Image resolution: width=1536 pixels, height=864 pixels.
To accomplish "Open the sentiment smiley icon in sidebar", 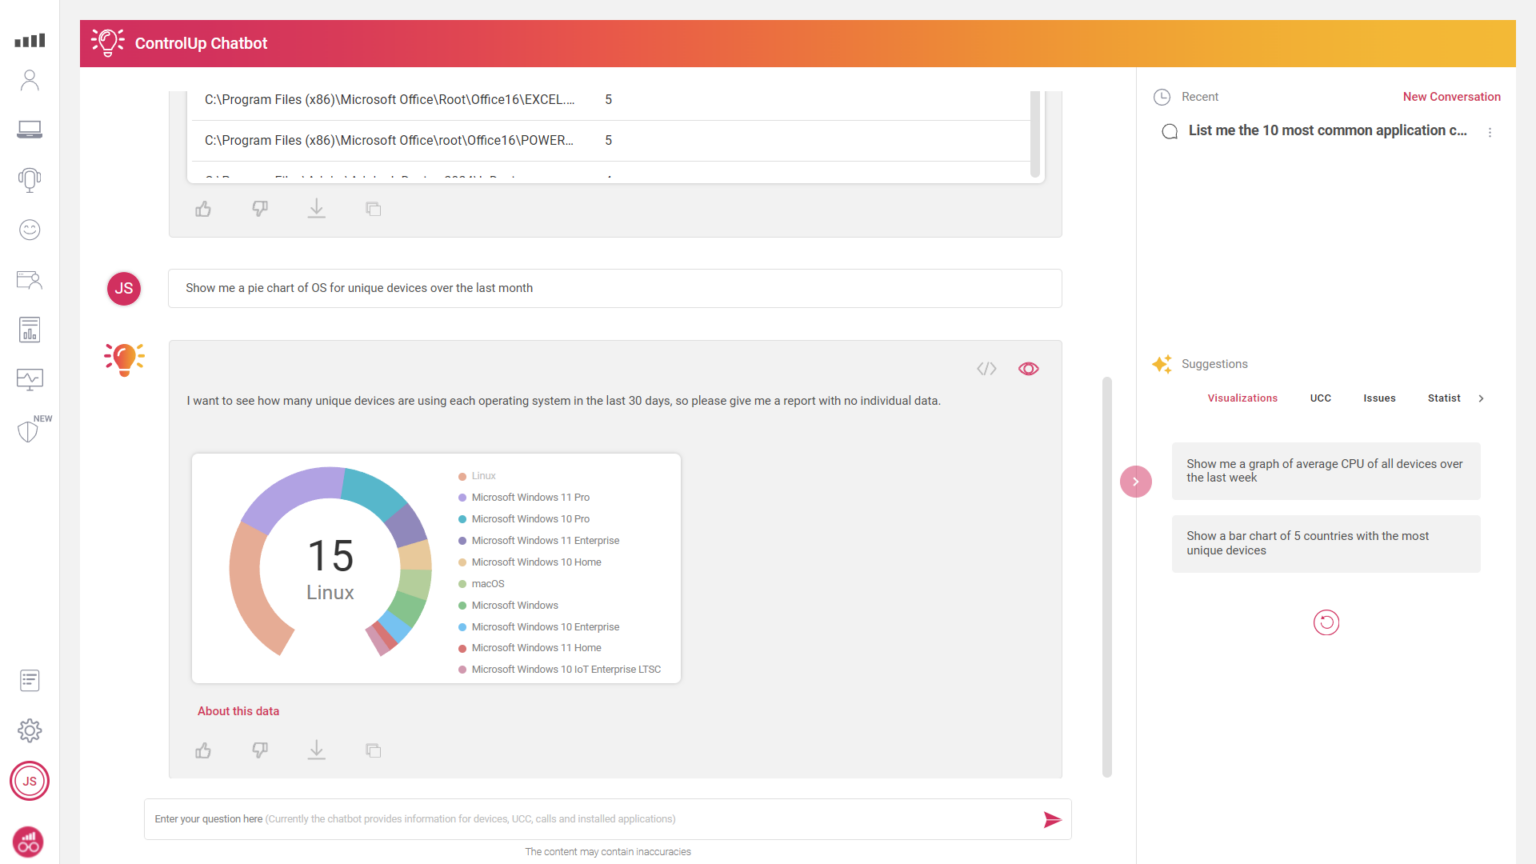I will point(29,229).
